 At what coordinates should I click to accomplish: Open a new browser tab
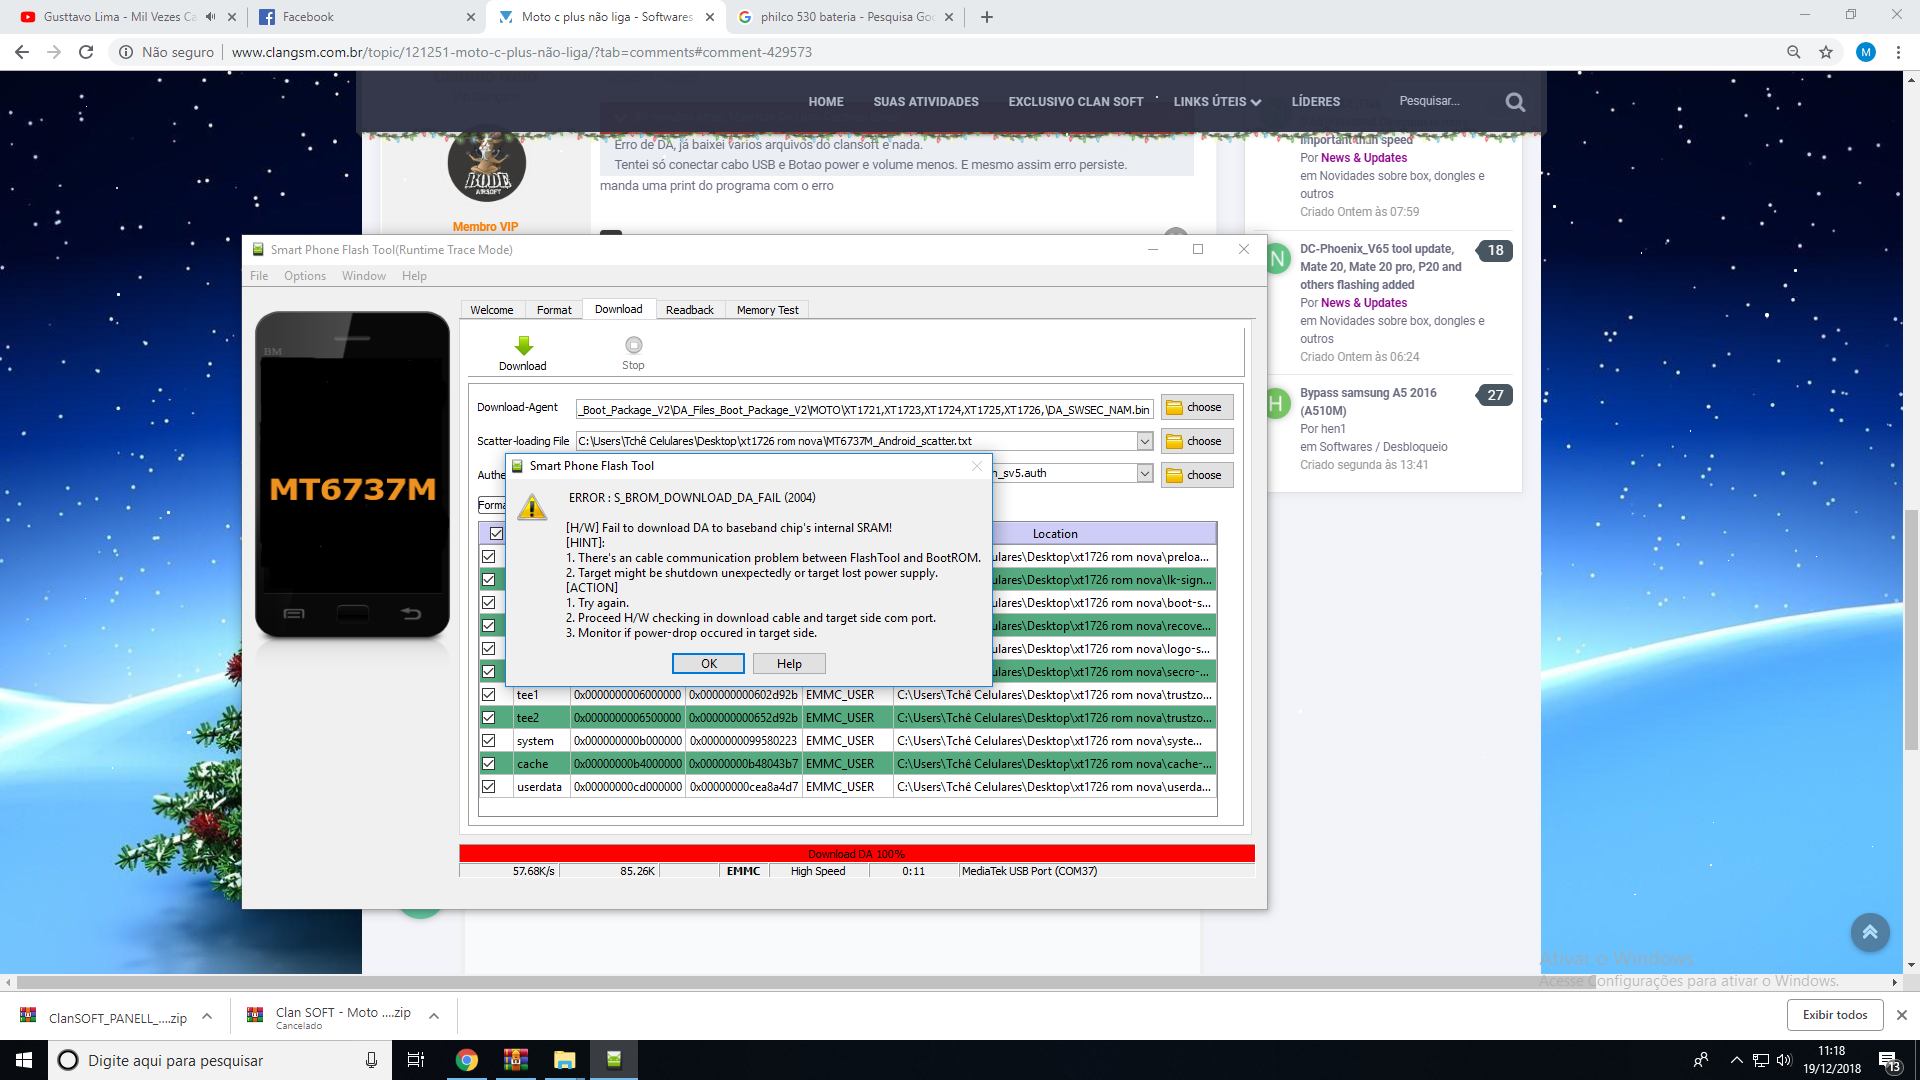(987, 17)
